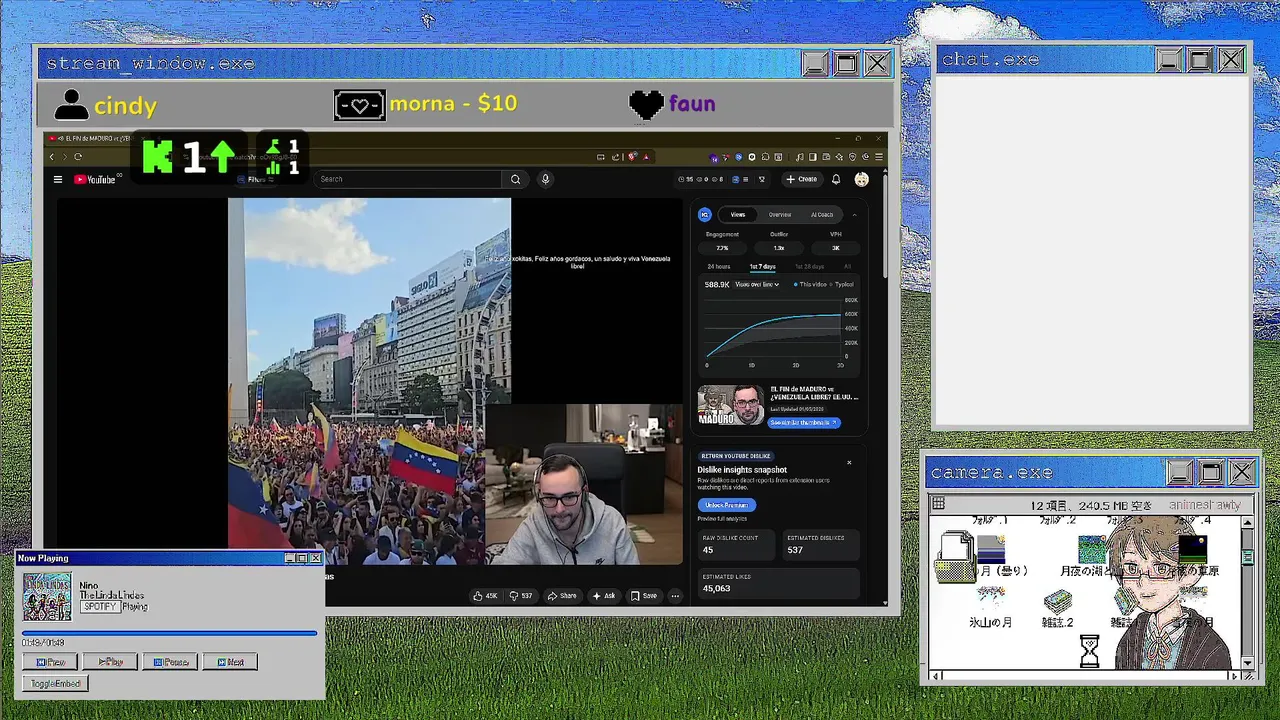Click See similar thumbnails button
The image size is (1280, 720).
point(804,422)
